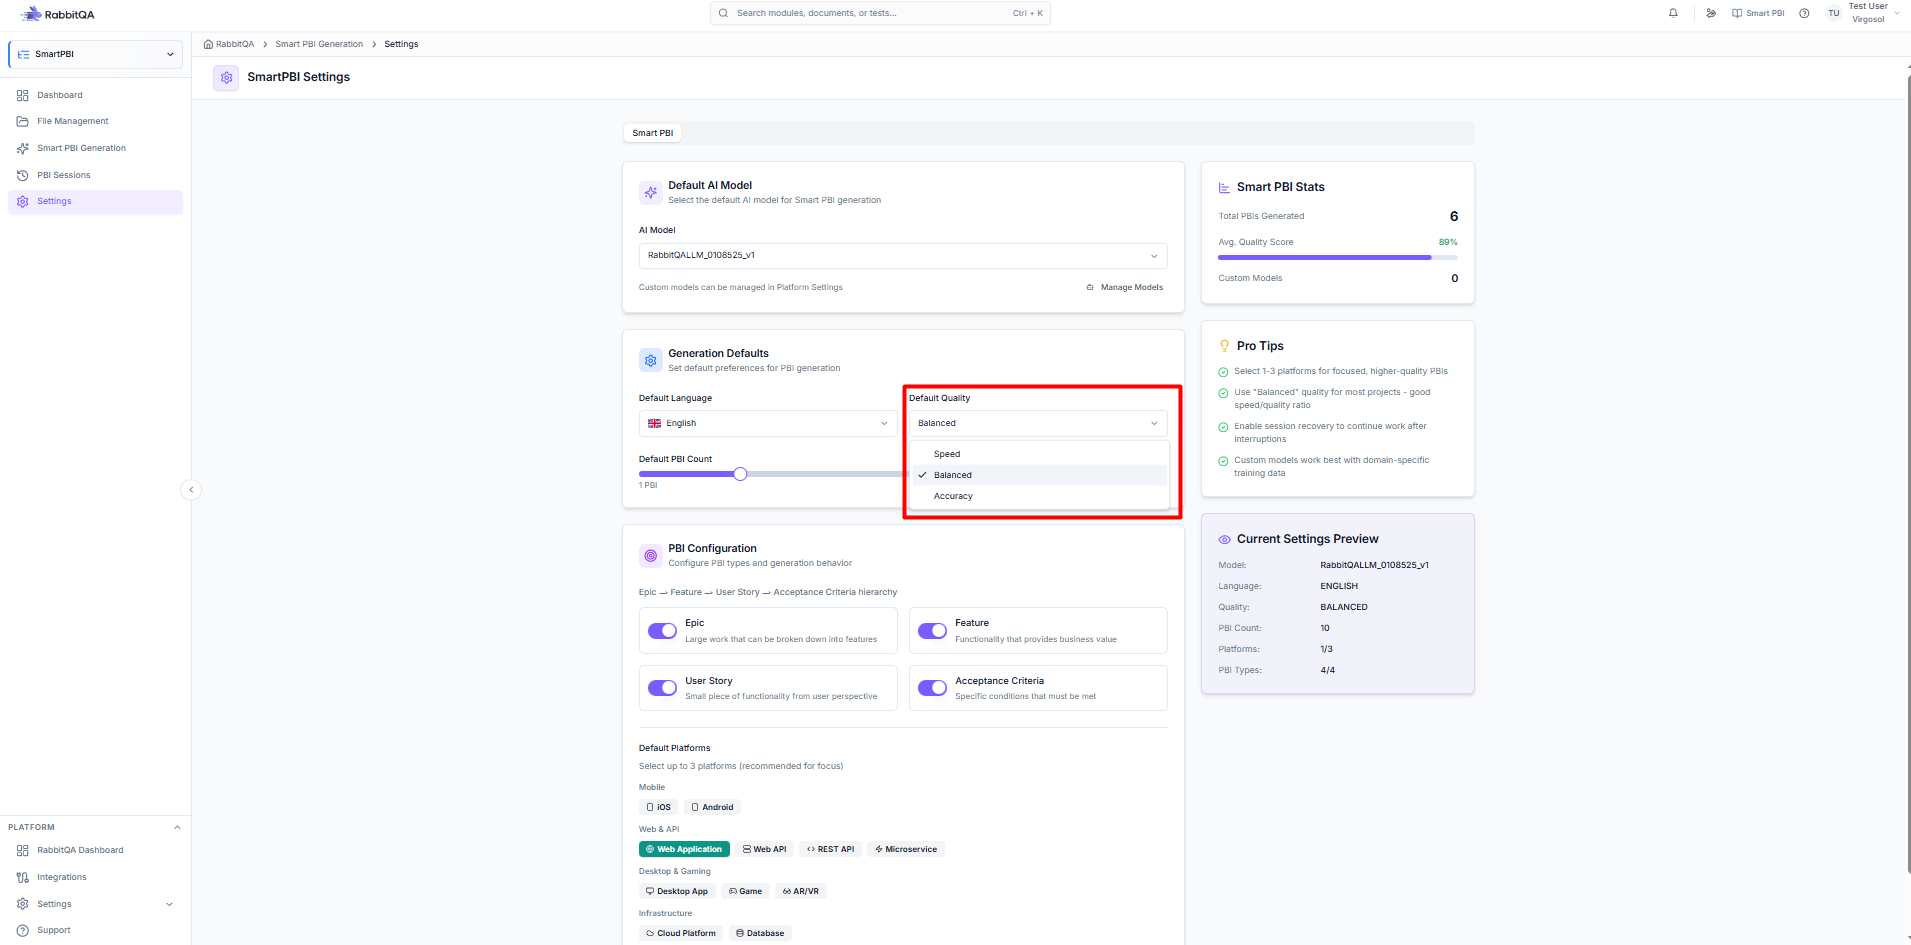Open PBI Sessions history icon
This screenshot has width=1911, height=945.
click(x=22, y=175)
